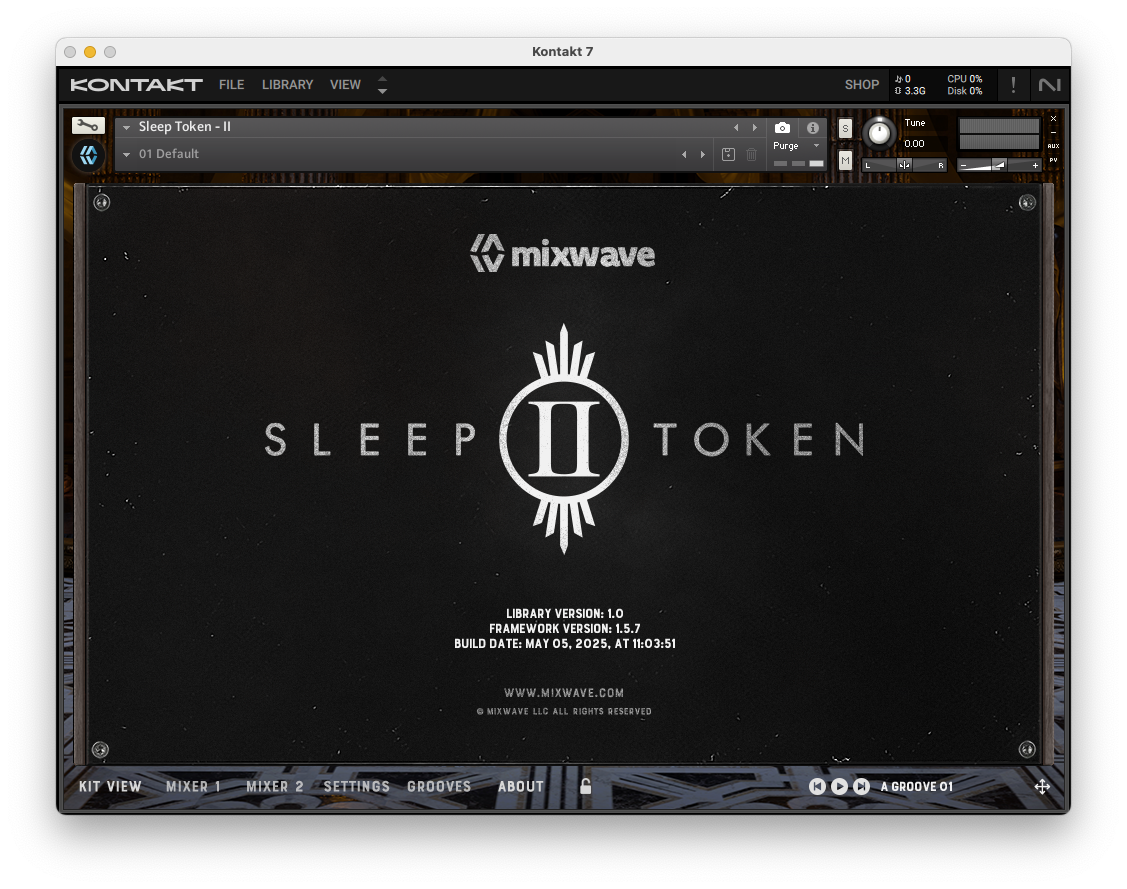This screenshot has height=889, width=1127.
Task: Click the Disk 0% usage readout
Action: (965, 91)
